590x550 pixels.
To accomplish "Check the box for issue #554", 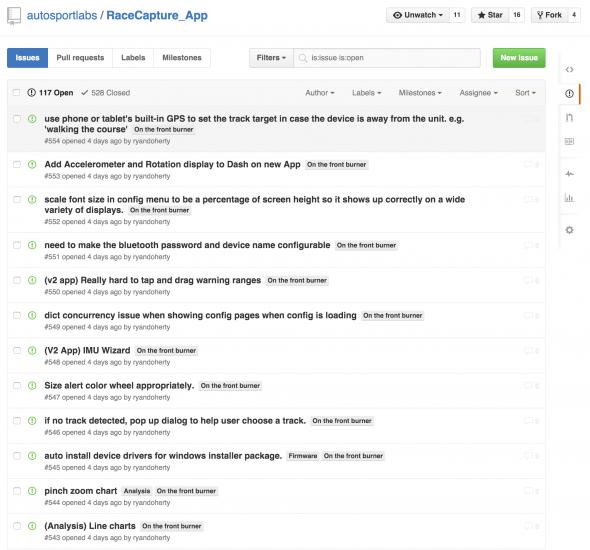I will [x=17, y=119].
